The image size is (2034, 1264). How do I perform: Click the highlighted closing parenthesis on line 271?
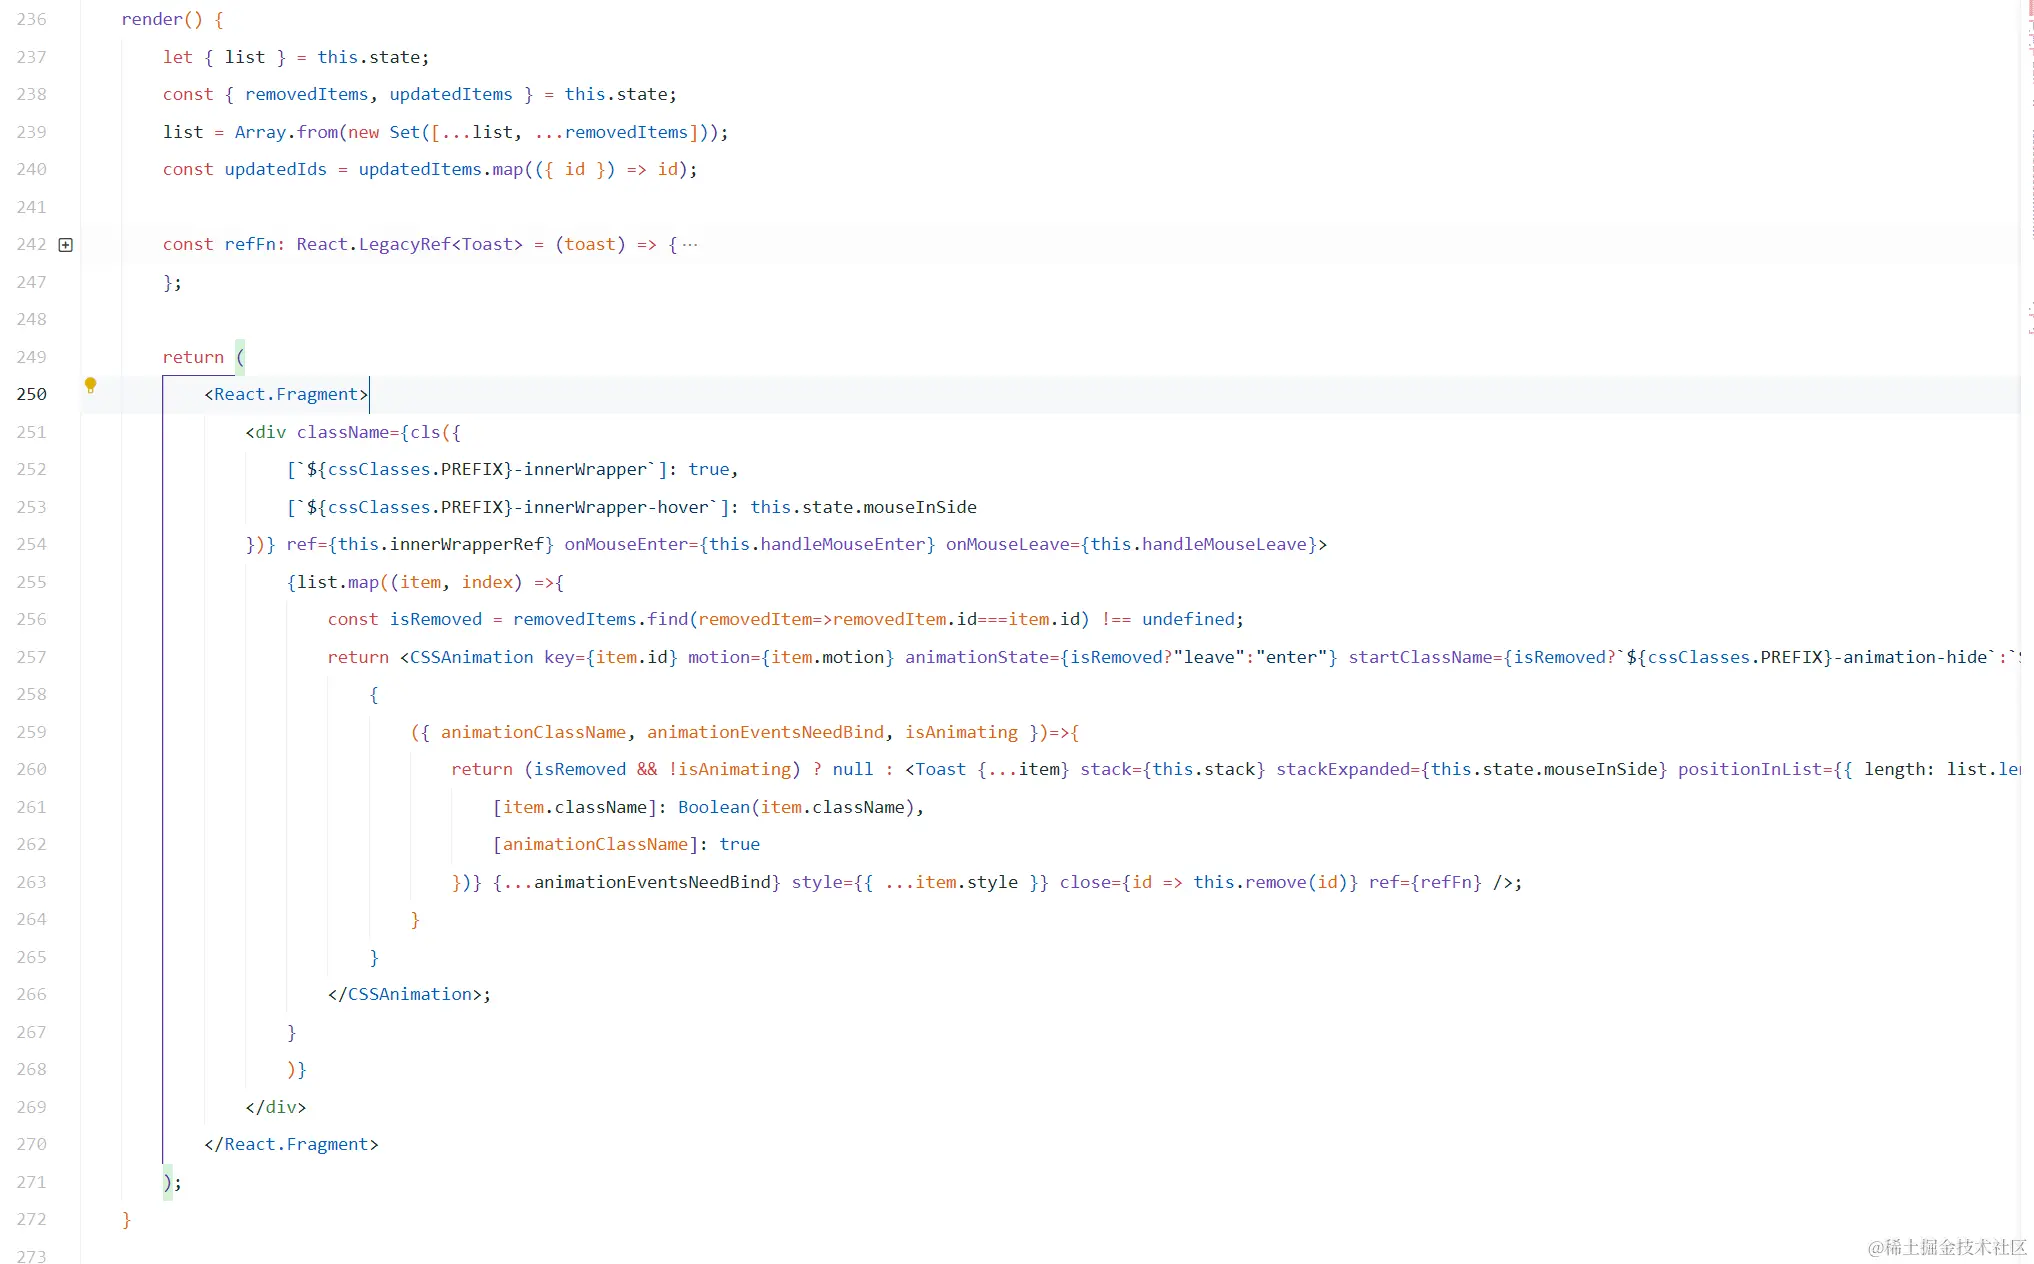coord(167,1182)
